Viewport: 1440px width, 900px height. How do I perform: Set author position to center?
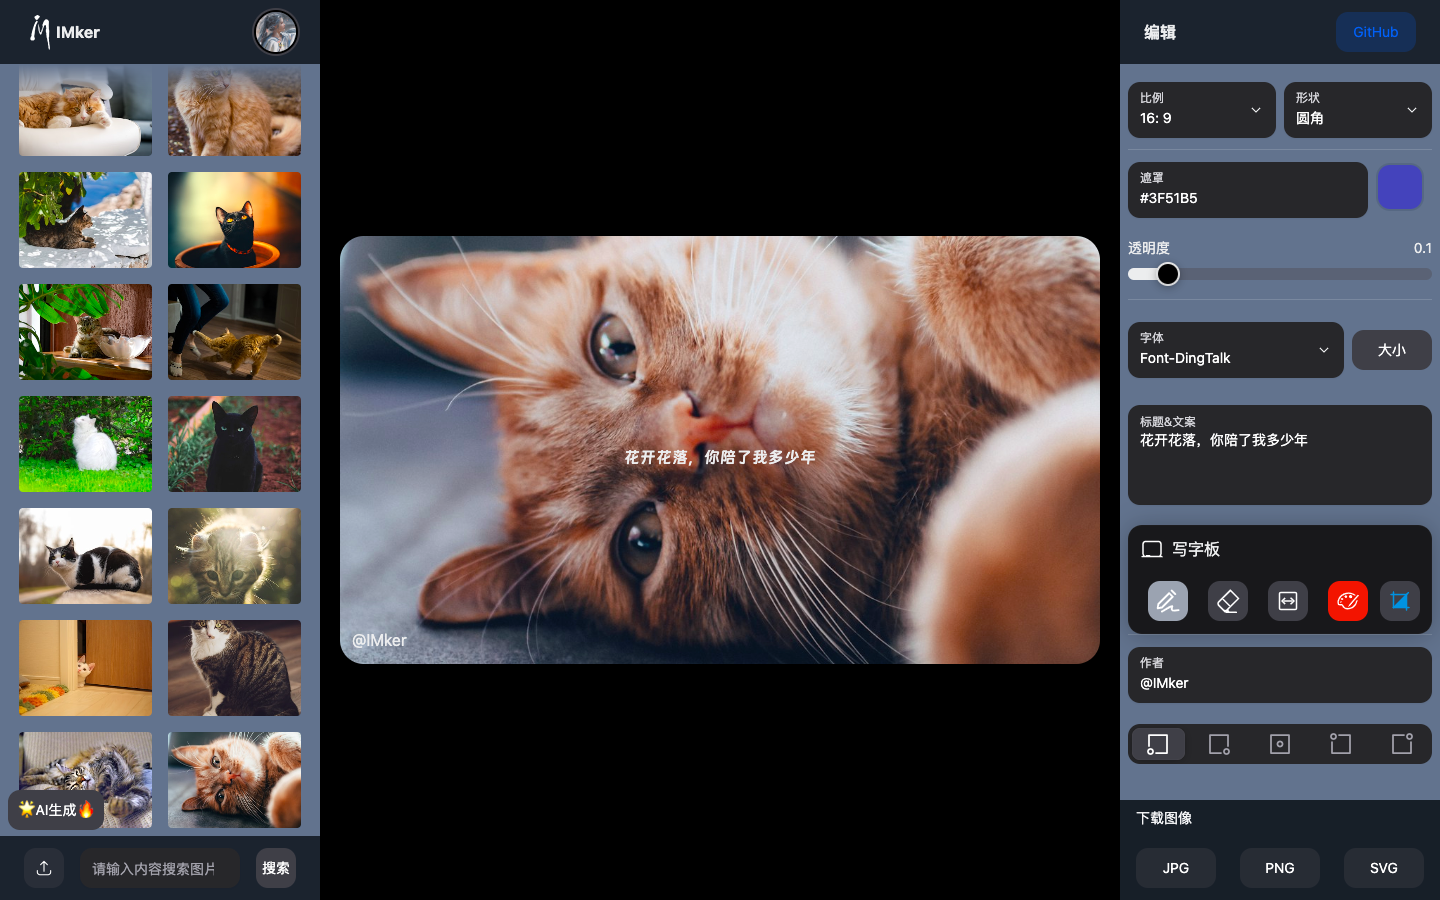coord(1280,744)
